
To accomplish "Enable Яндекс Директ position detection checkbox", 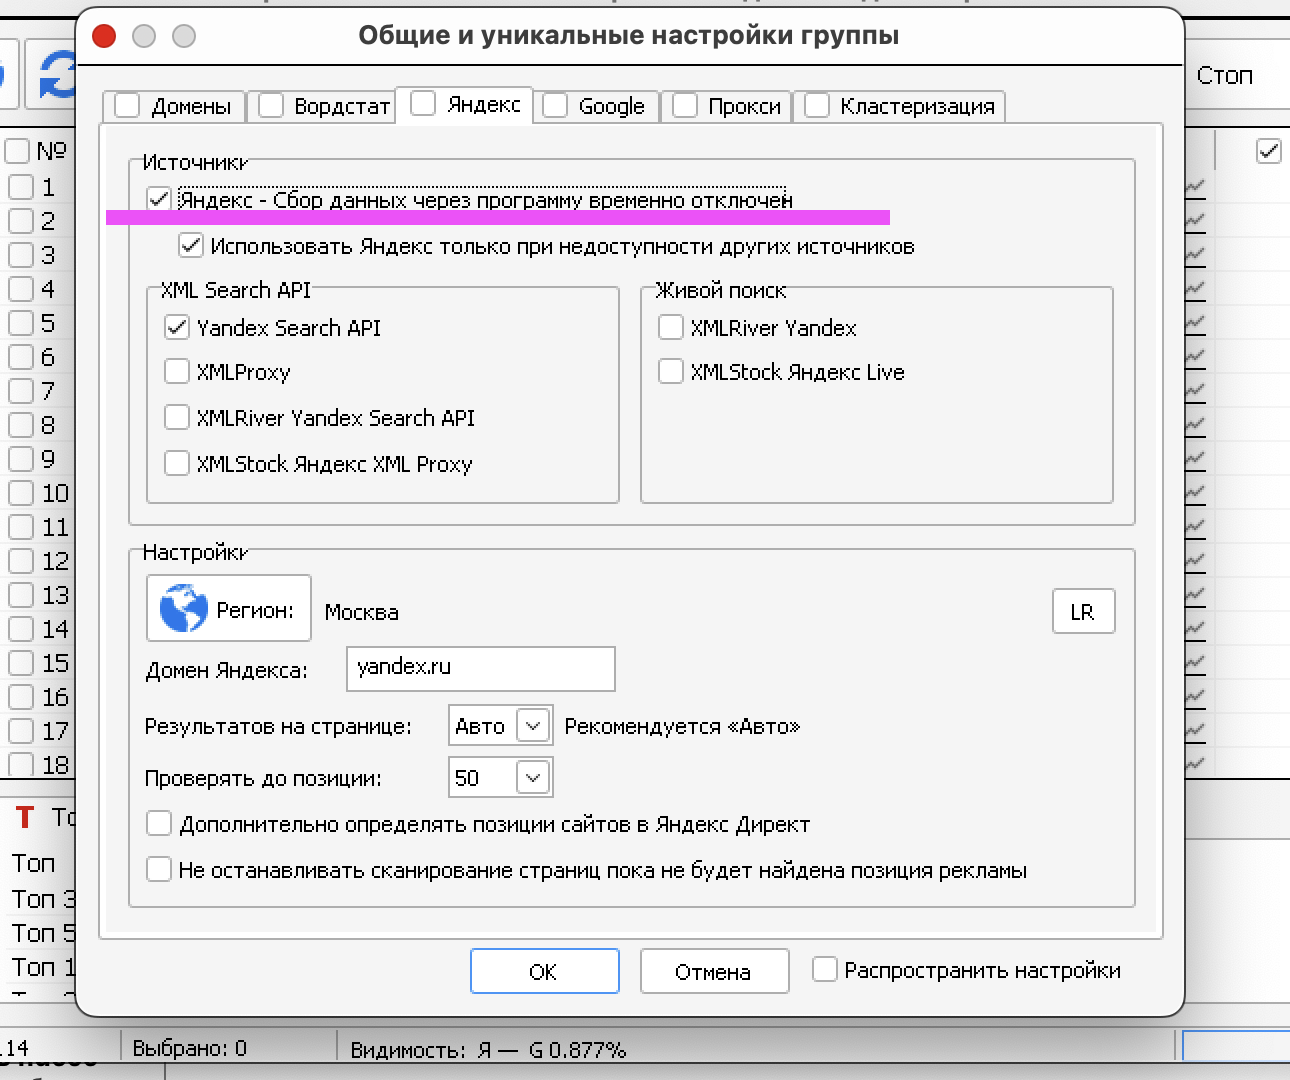I will (x=159, y=824).
